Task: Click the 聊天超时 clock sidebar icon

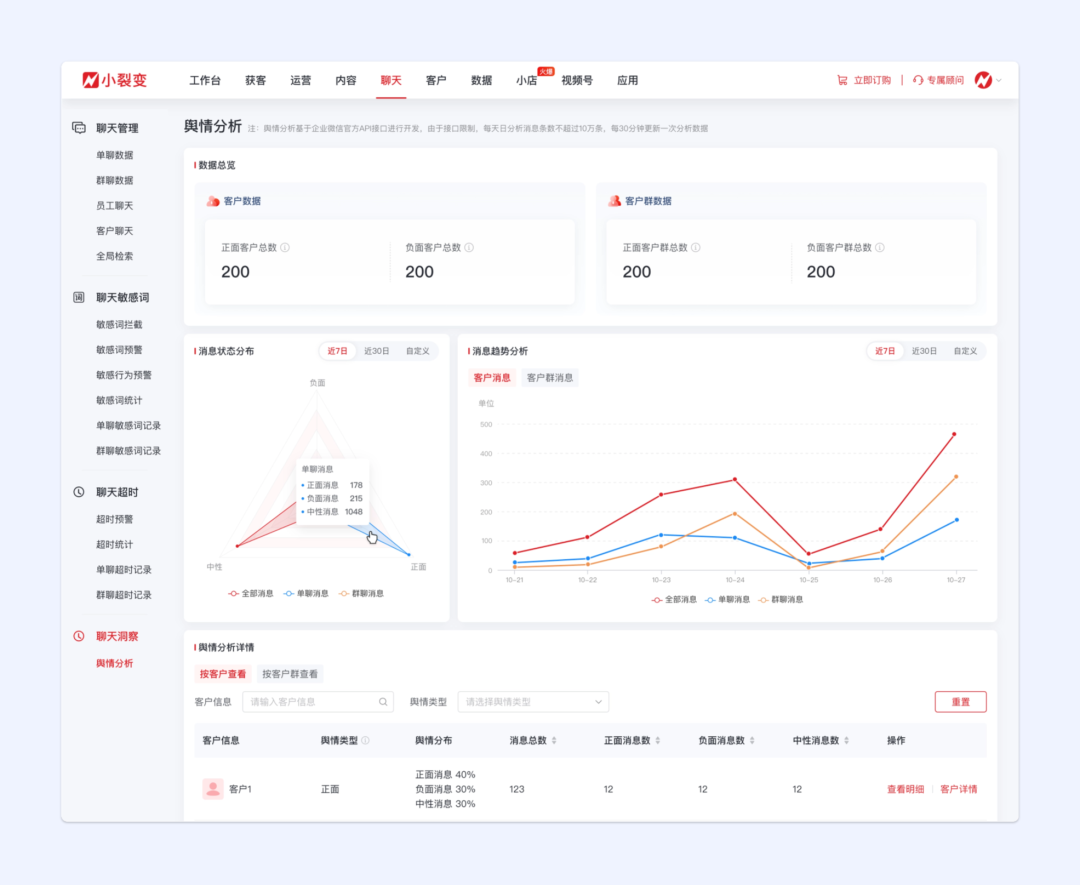Action: 79,492
